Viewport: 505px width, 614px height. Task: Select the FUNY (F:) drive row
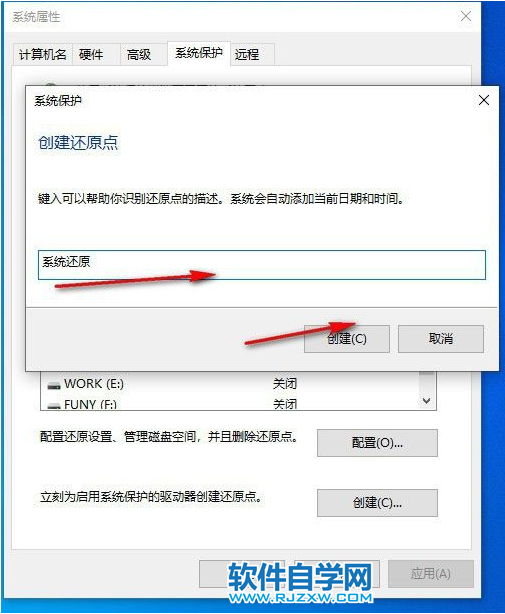[230, 404]
